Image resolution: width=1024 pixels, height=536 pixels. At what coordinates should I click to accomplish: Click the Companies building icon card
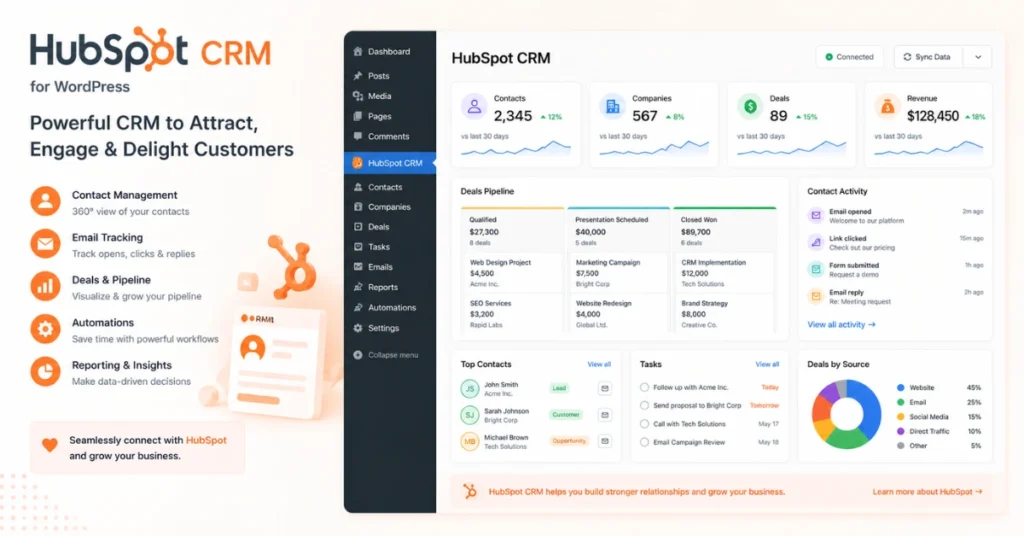612,106
